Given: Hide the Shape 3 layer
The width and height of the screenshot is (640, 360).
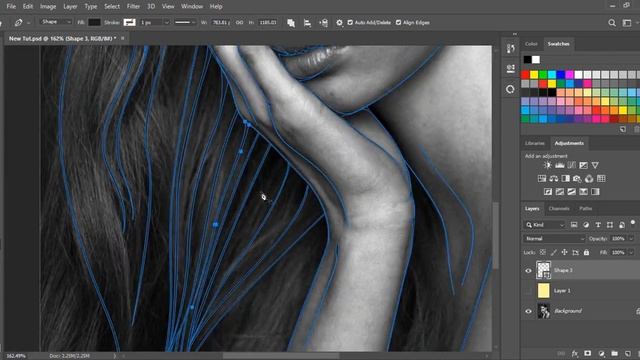Looking at the screenshot, I should [x=528, y=270].
